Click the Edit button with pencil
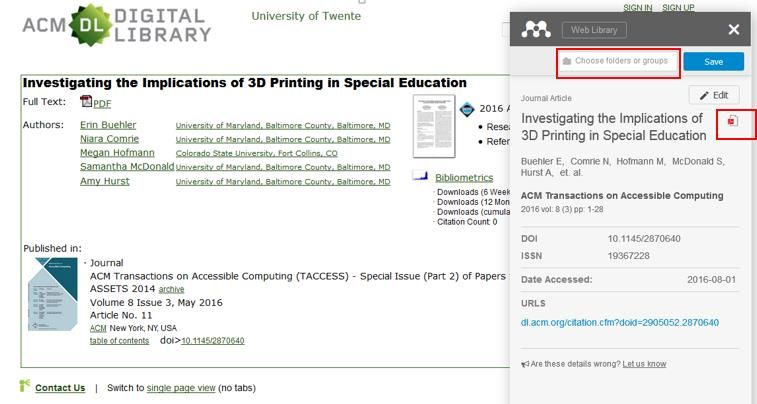This screenshot has width=757, height=404. pyautogui.click(x=714, y=95)
